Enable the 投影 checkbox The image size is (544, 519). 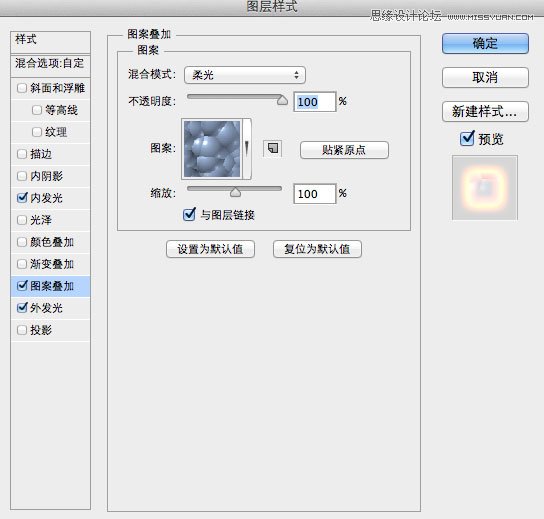[22, 330]
